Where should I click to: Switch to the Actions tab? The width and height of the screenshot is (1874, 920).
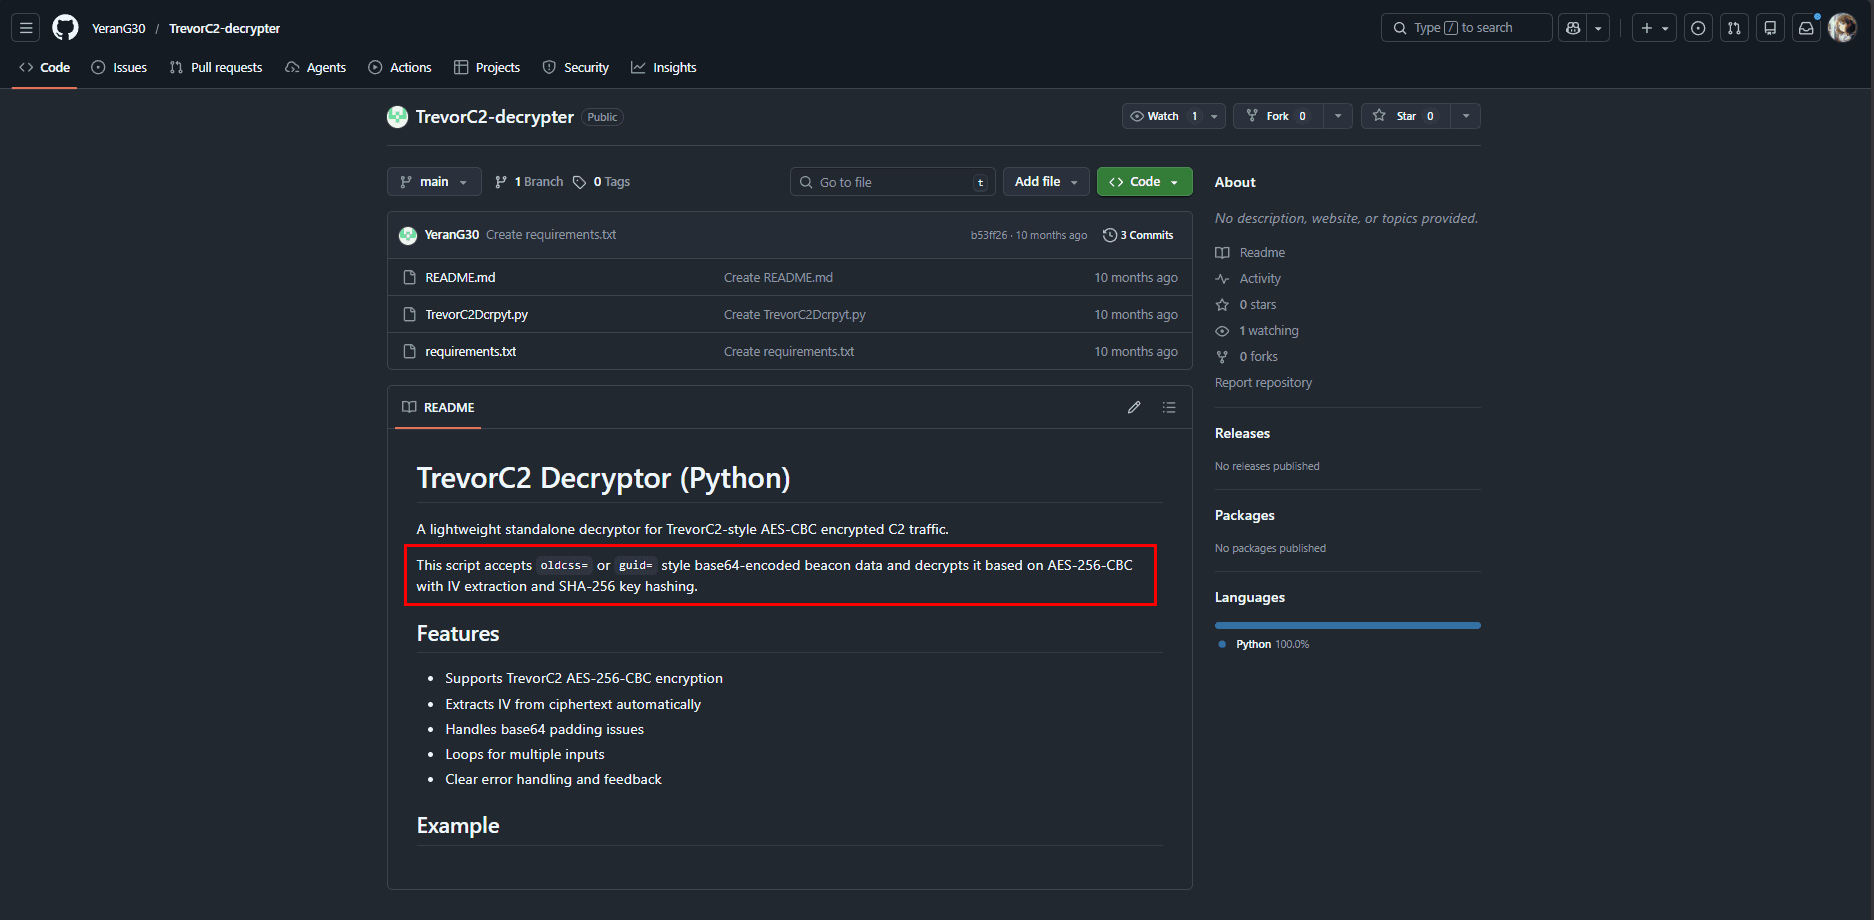coord(400,68)
